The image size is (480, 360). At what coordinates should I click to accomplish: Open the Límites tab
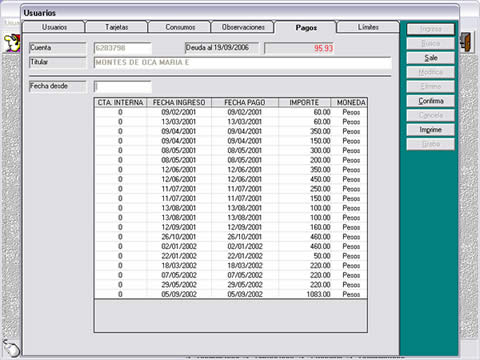368,27
